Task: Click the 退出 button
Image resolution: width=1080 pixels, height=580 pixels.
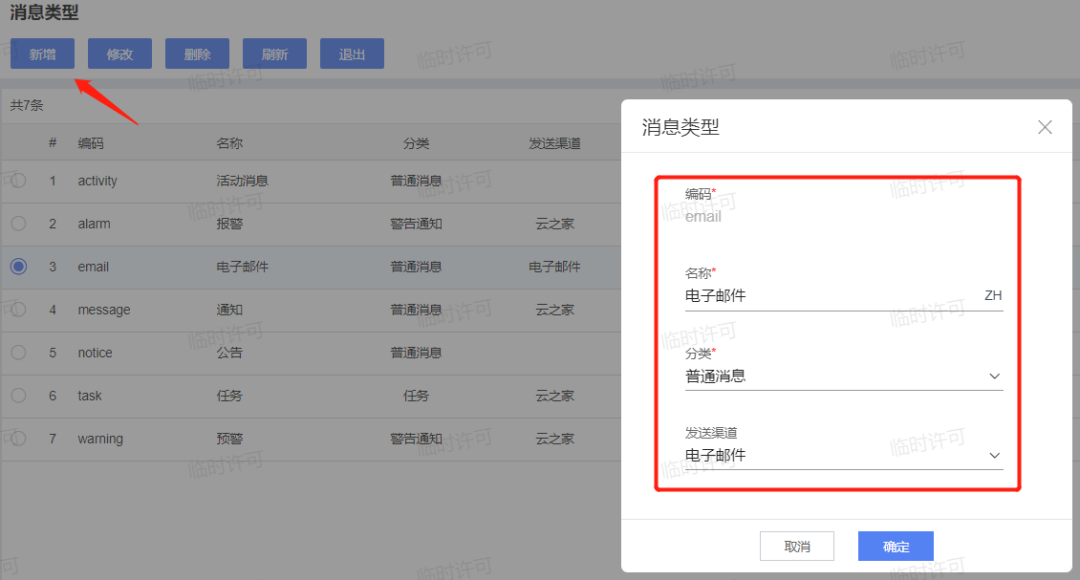Action: (x=352, y=54)
